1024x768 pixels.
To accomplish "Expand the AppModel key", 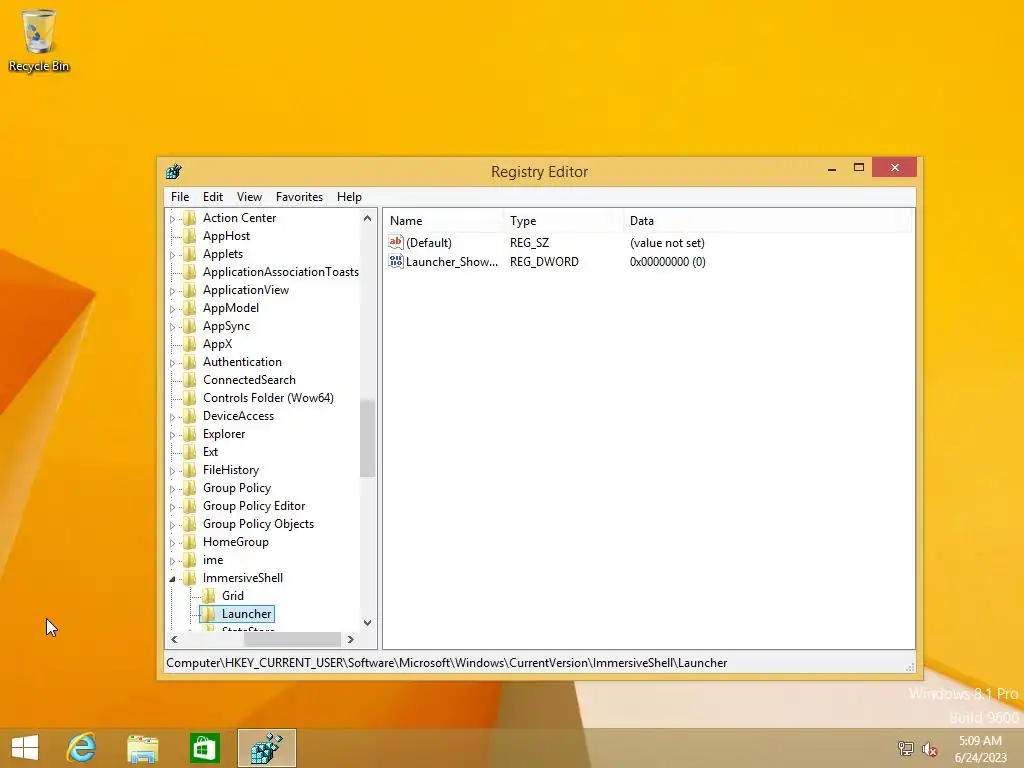I will point(172,309).
